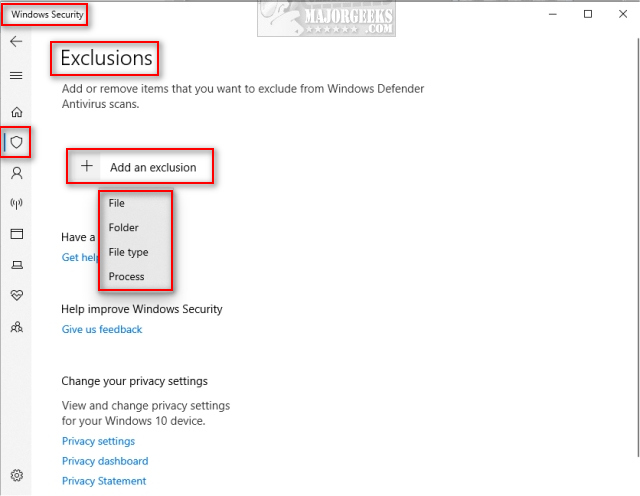Click the vertical scrollbar on the right
Screen dimensions: 640x496
[638, 247]
